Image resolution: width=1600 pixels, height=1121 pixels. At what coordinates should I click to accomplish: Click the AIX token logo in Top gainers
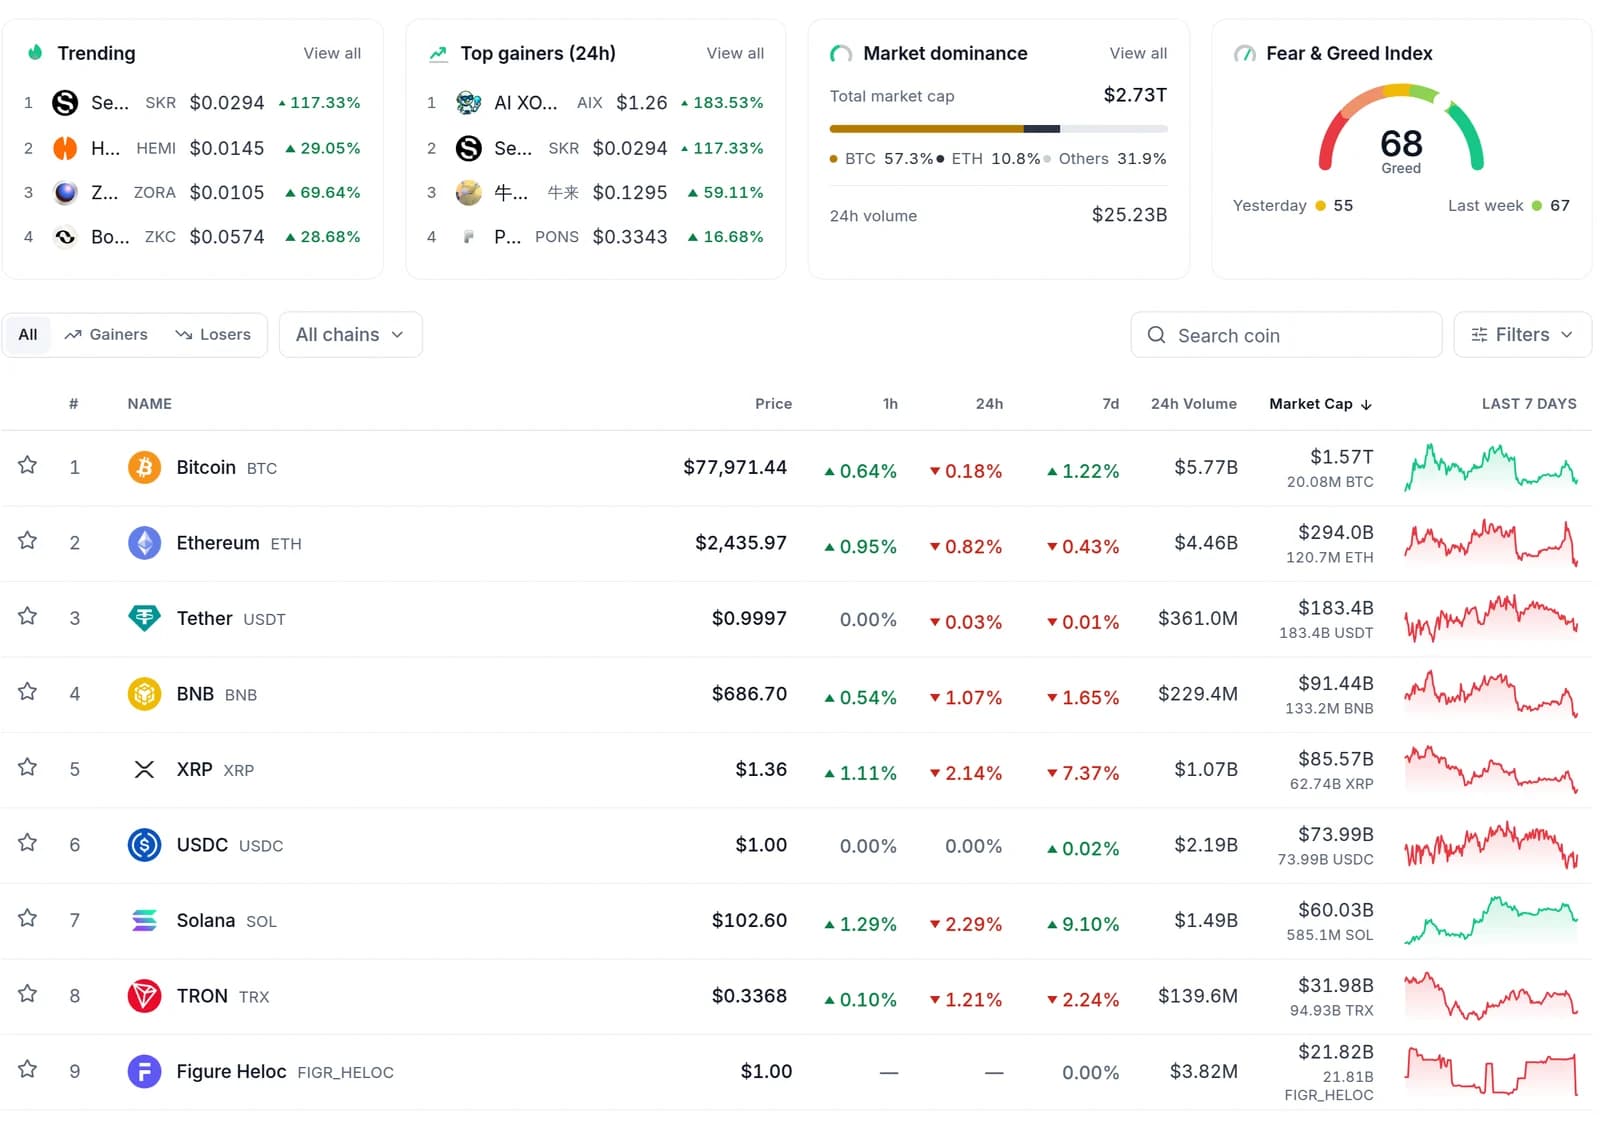pyautogui.click(x=468, y=103)
